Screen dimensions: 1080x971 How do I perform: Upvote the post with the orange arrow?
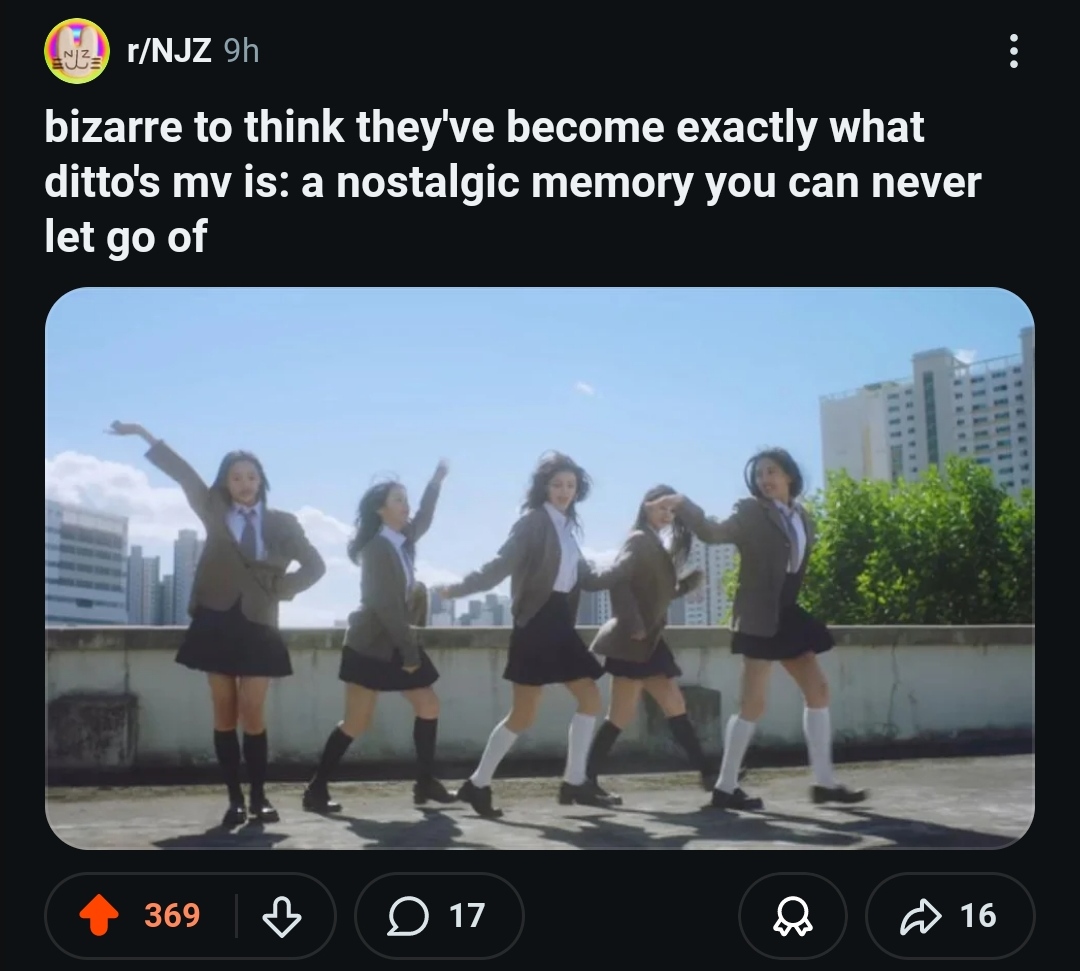click(x=99, y=915)
